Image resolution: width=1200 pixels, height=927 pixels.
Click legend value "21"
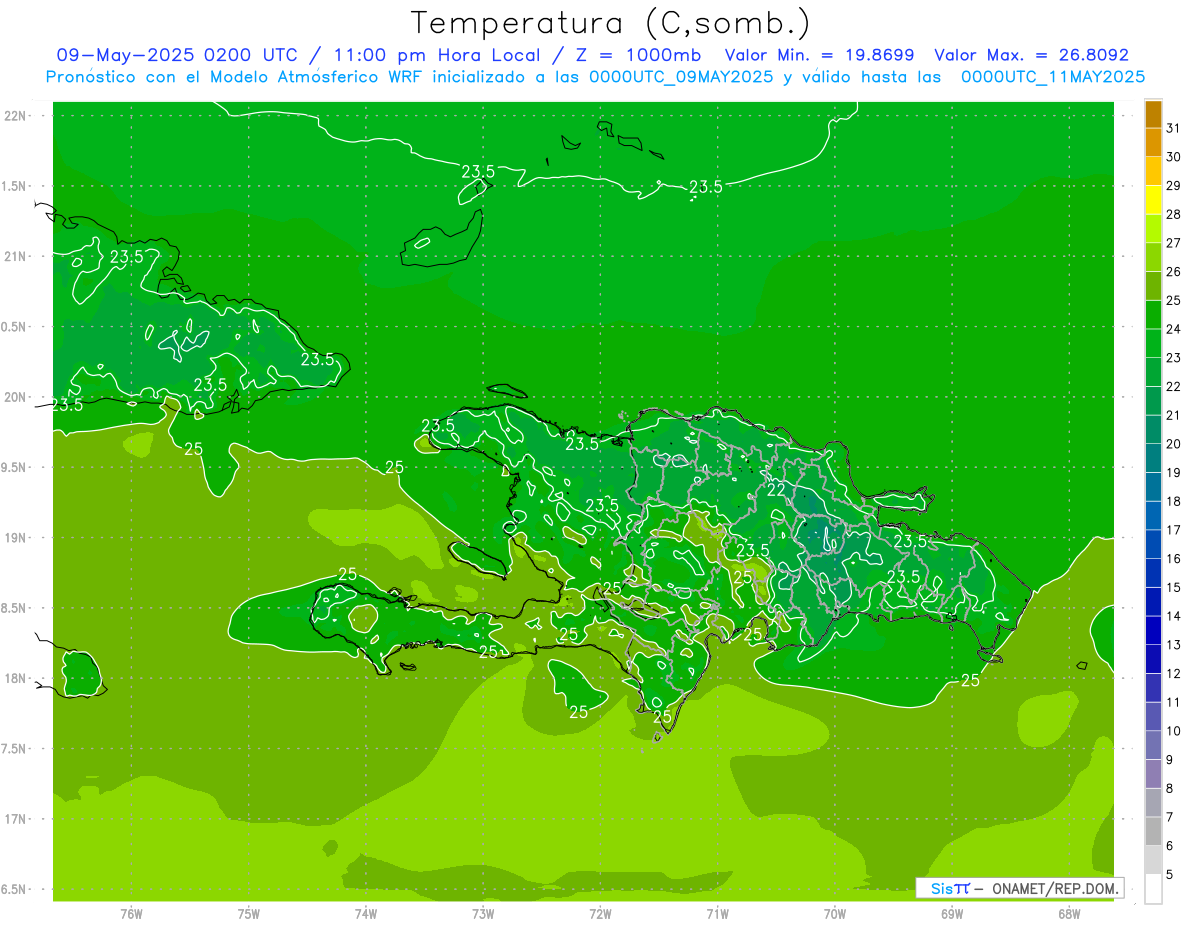pyautogui.click(x=1174, y=415)
